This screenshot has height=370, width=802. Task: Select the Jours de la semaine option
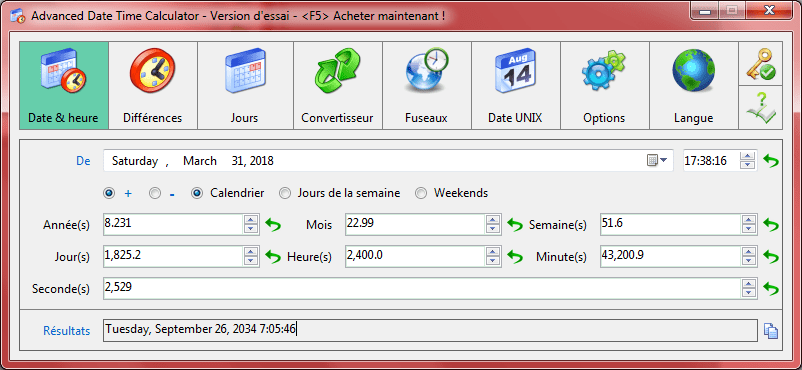pyautogui.click(x=285, y=193)
